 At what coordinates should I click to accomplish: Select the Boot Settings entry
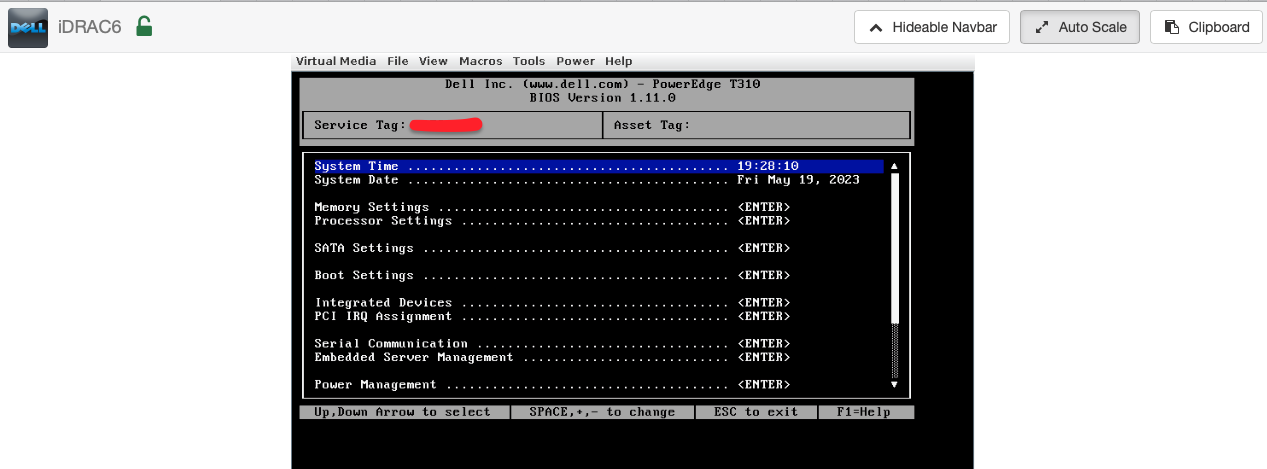[x=552, y=275]
